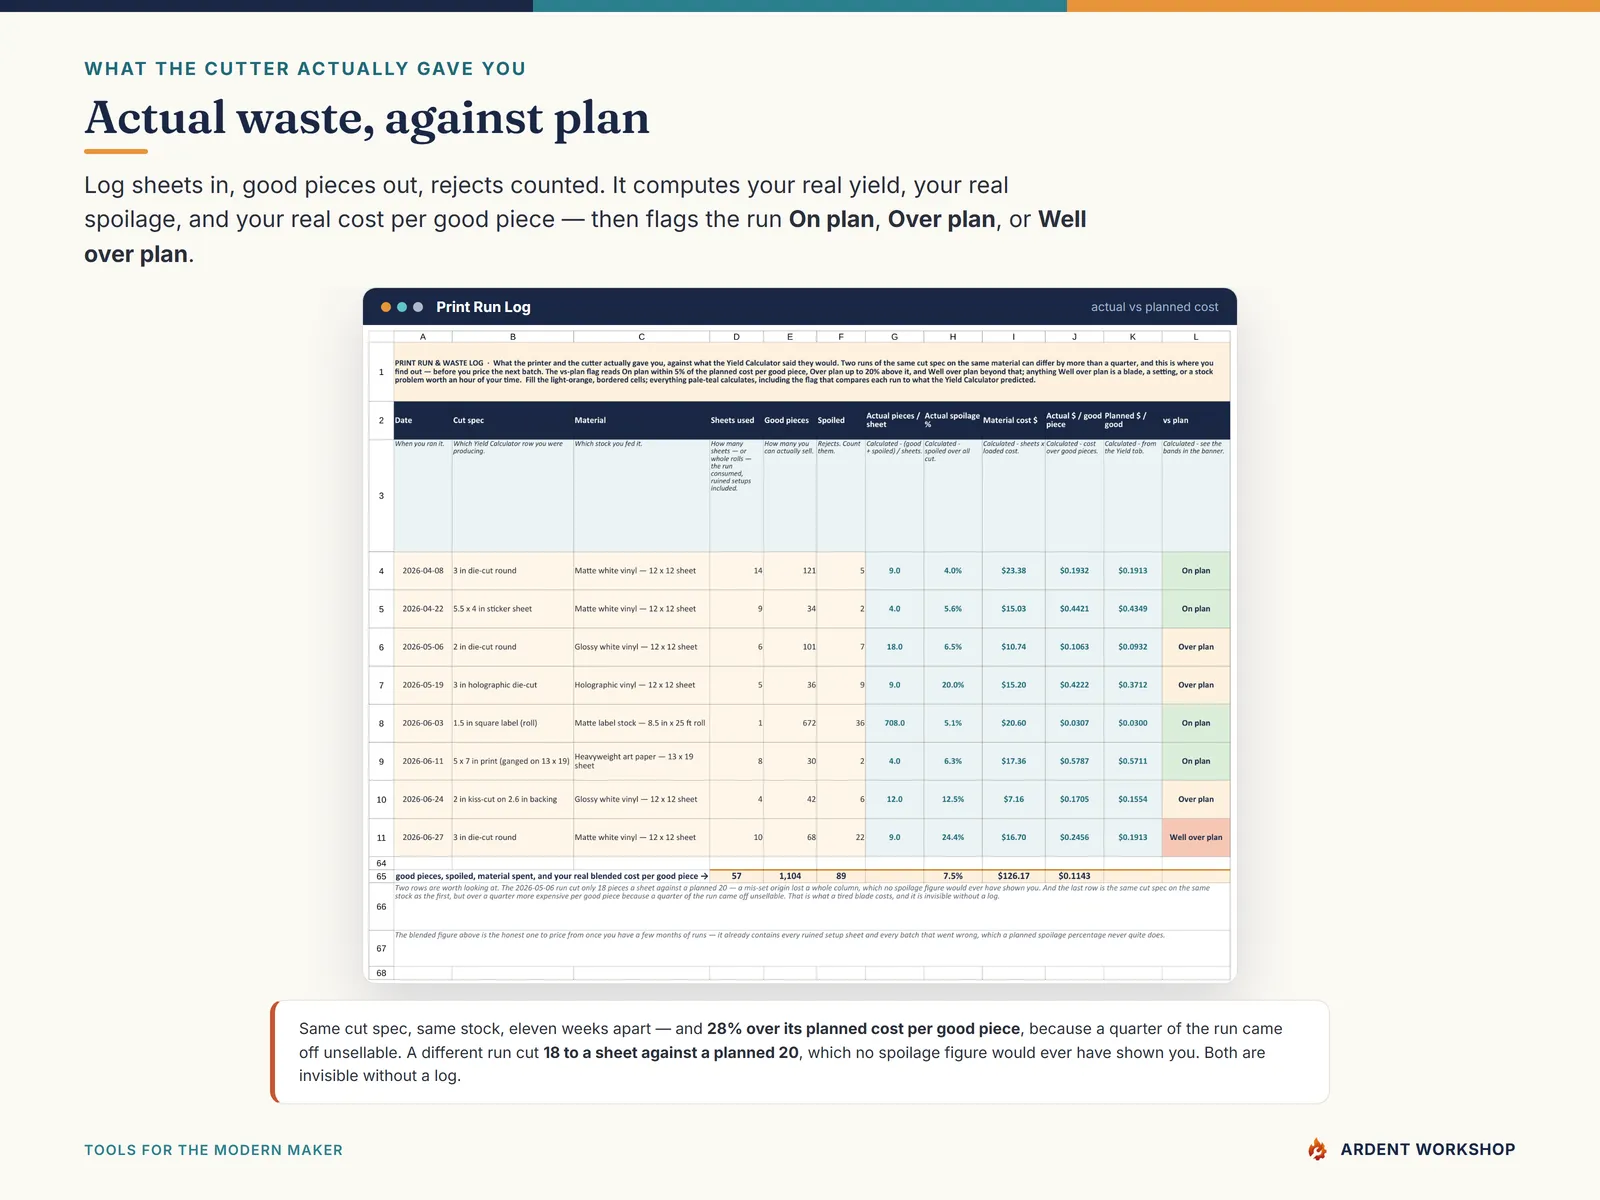Click the 'vs plan' heading cell
This screenshot has width=1600, height=1200.
(x=1196, y=420)
